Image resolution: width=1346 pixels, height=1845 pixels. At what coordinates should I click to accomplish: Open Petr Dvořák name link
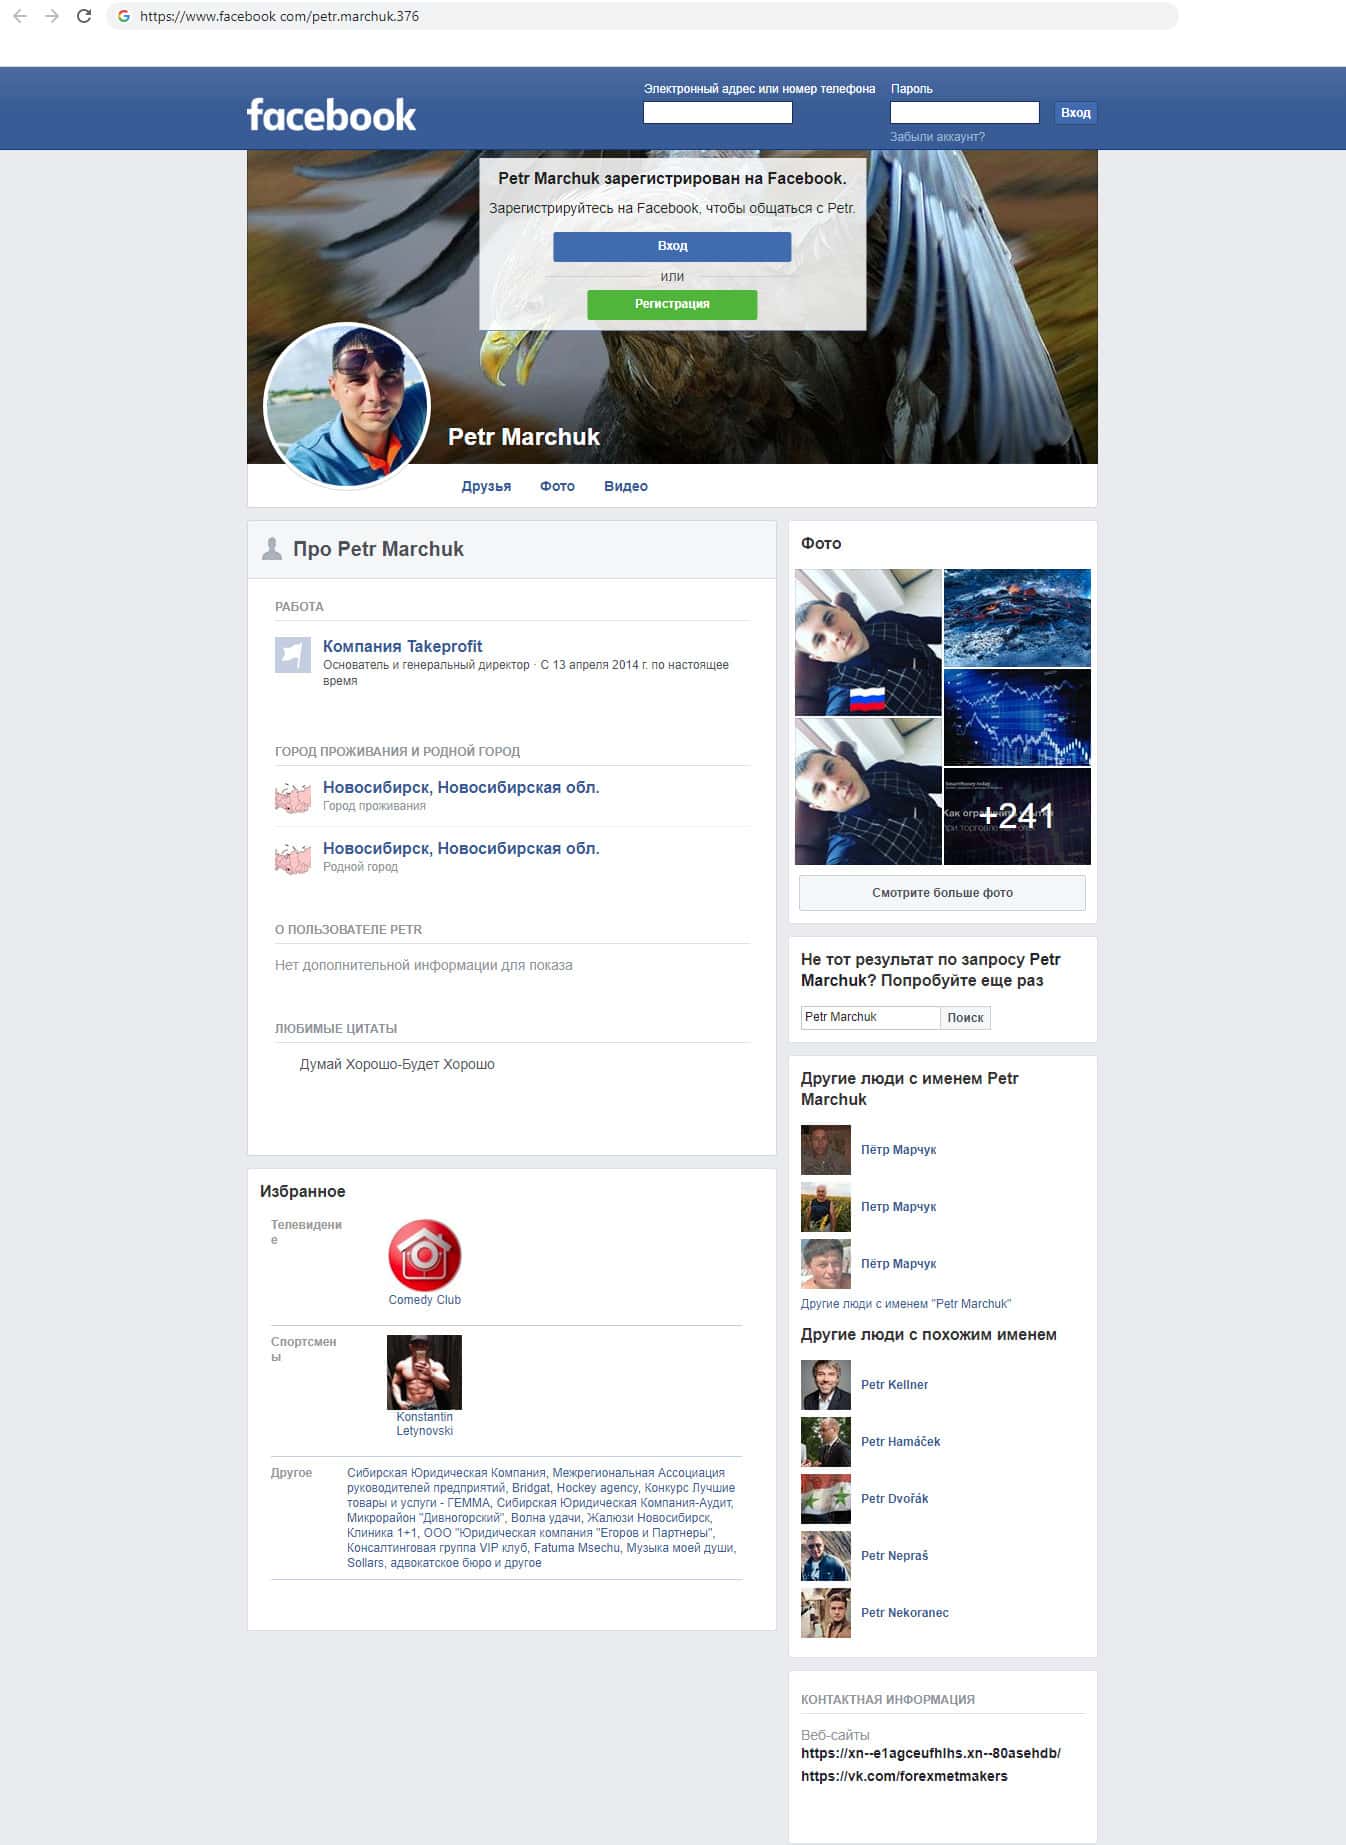894,1499
